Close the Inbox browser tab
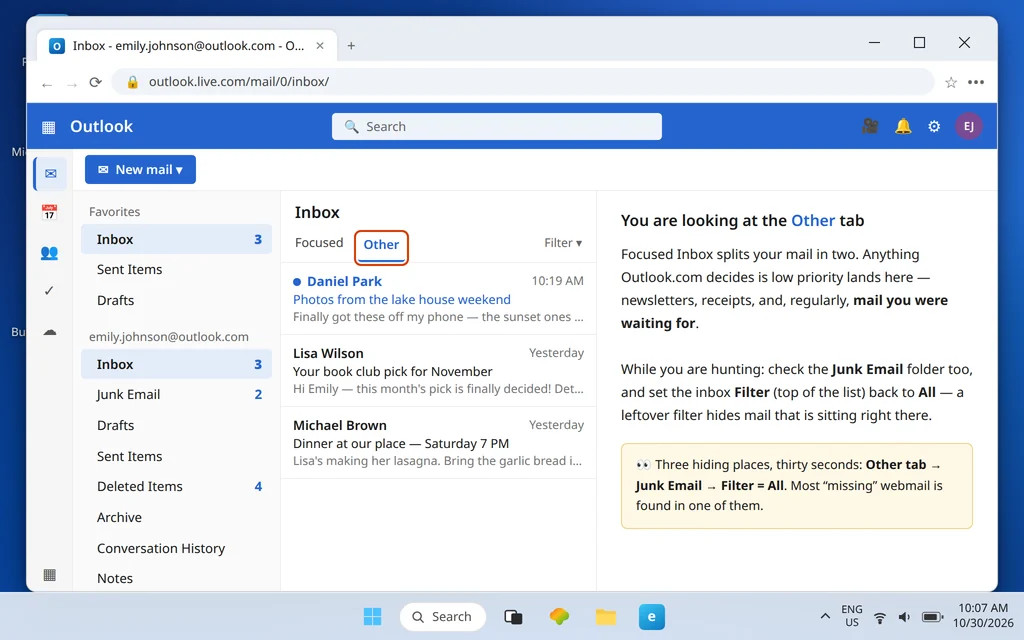Screen dimensions: 1024x640 pyautogui.click(x=320, y=46)
